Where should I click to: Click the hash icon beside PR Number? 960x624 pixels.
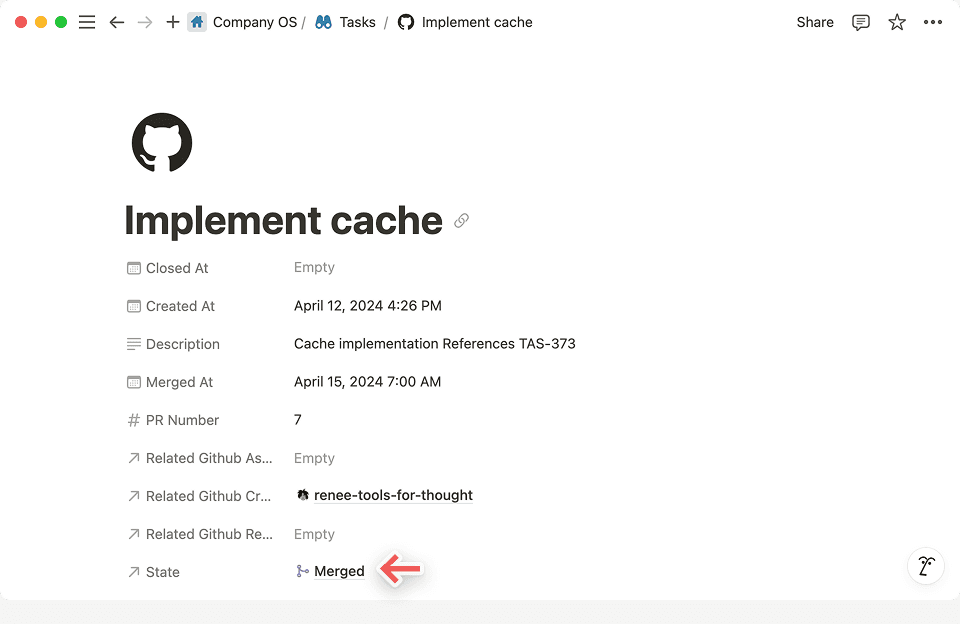point(133,419)
